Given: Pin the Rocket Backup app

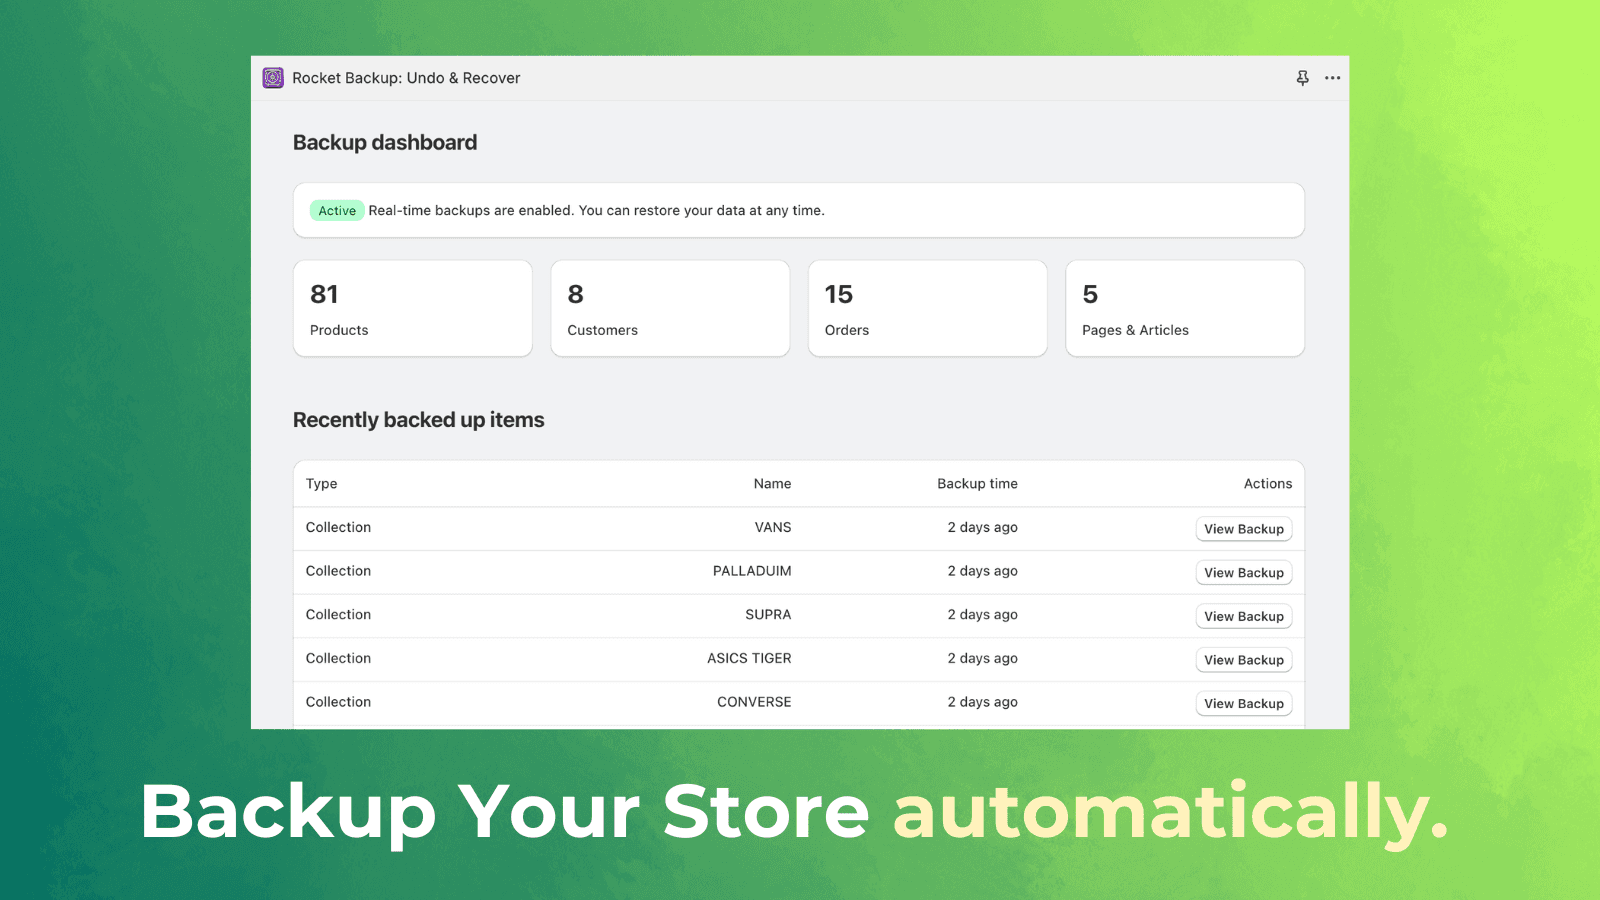Looking at the screenshot, I should (x=1302, y=77).
